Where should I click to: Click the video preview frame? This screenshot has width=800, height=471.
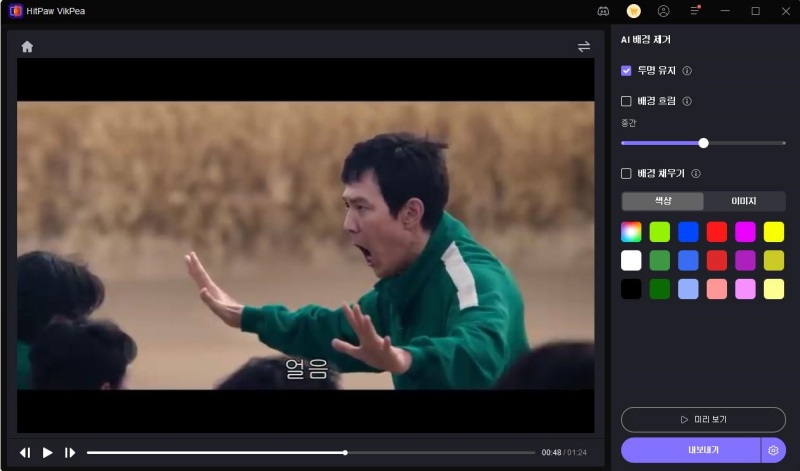click(x=306, y=245)
